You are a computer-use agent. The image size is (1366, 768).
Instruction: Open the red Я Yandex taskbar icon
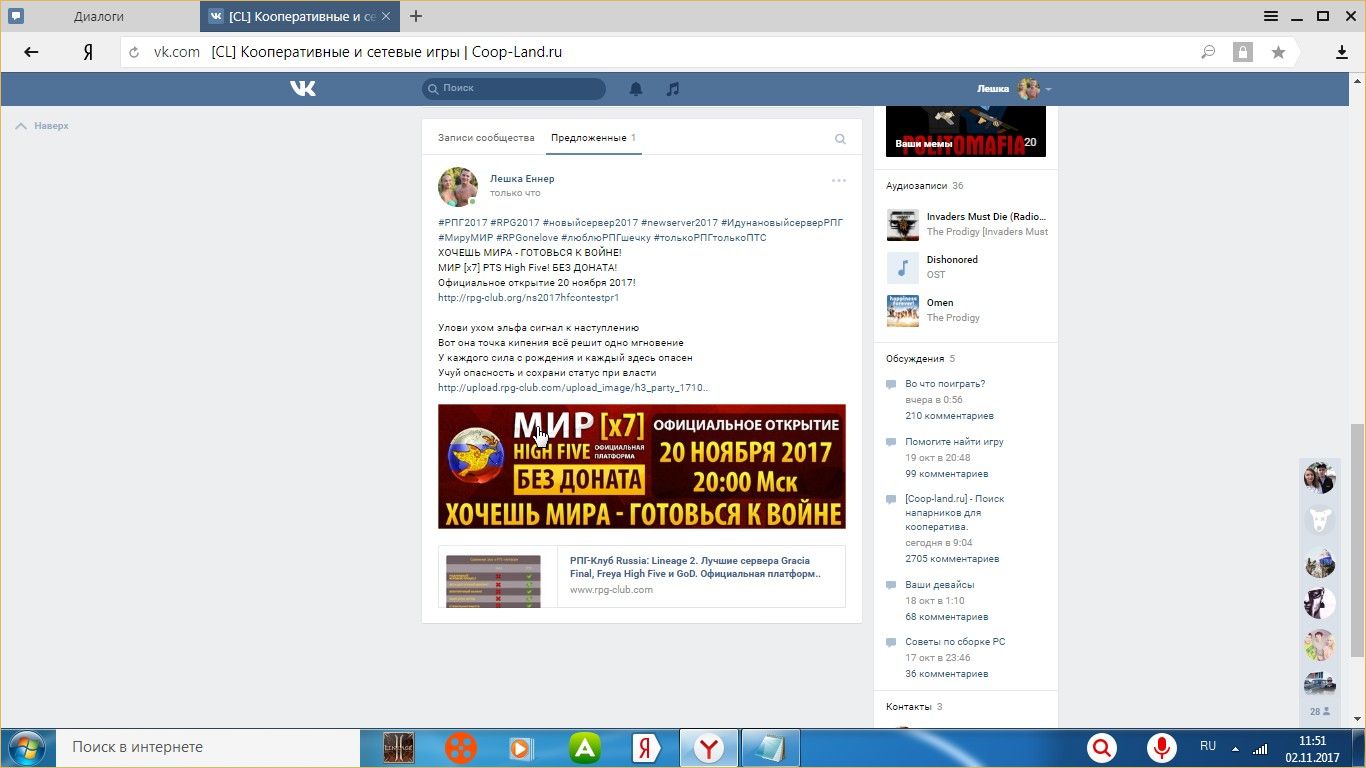coord(647,747)
